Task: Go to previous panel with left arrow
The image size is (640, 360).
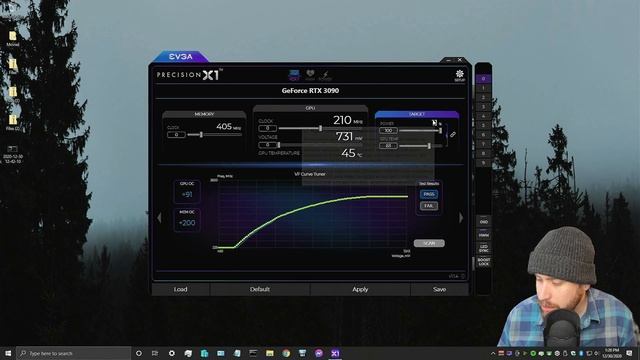Action: pos(159,218)
